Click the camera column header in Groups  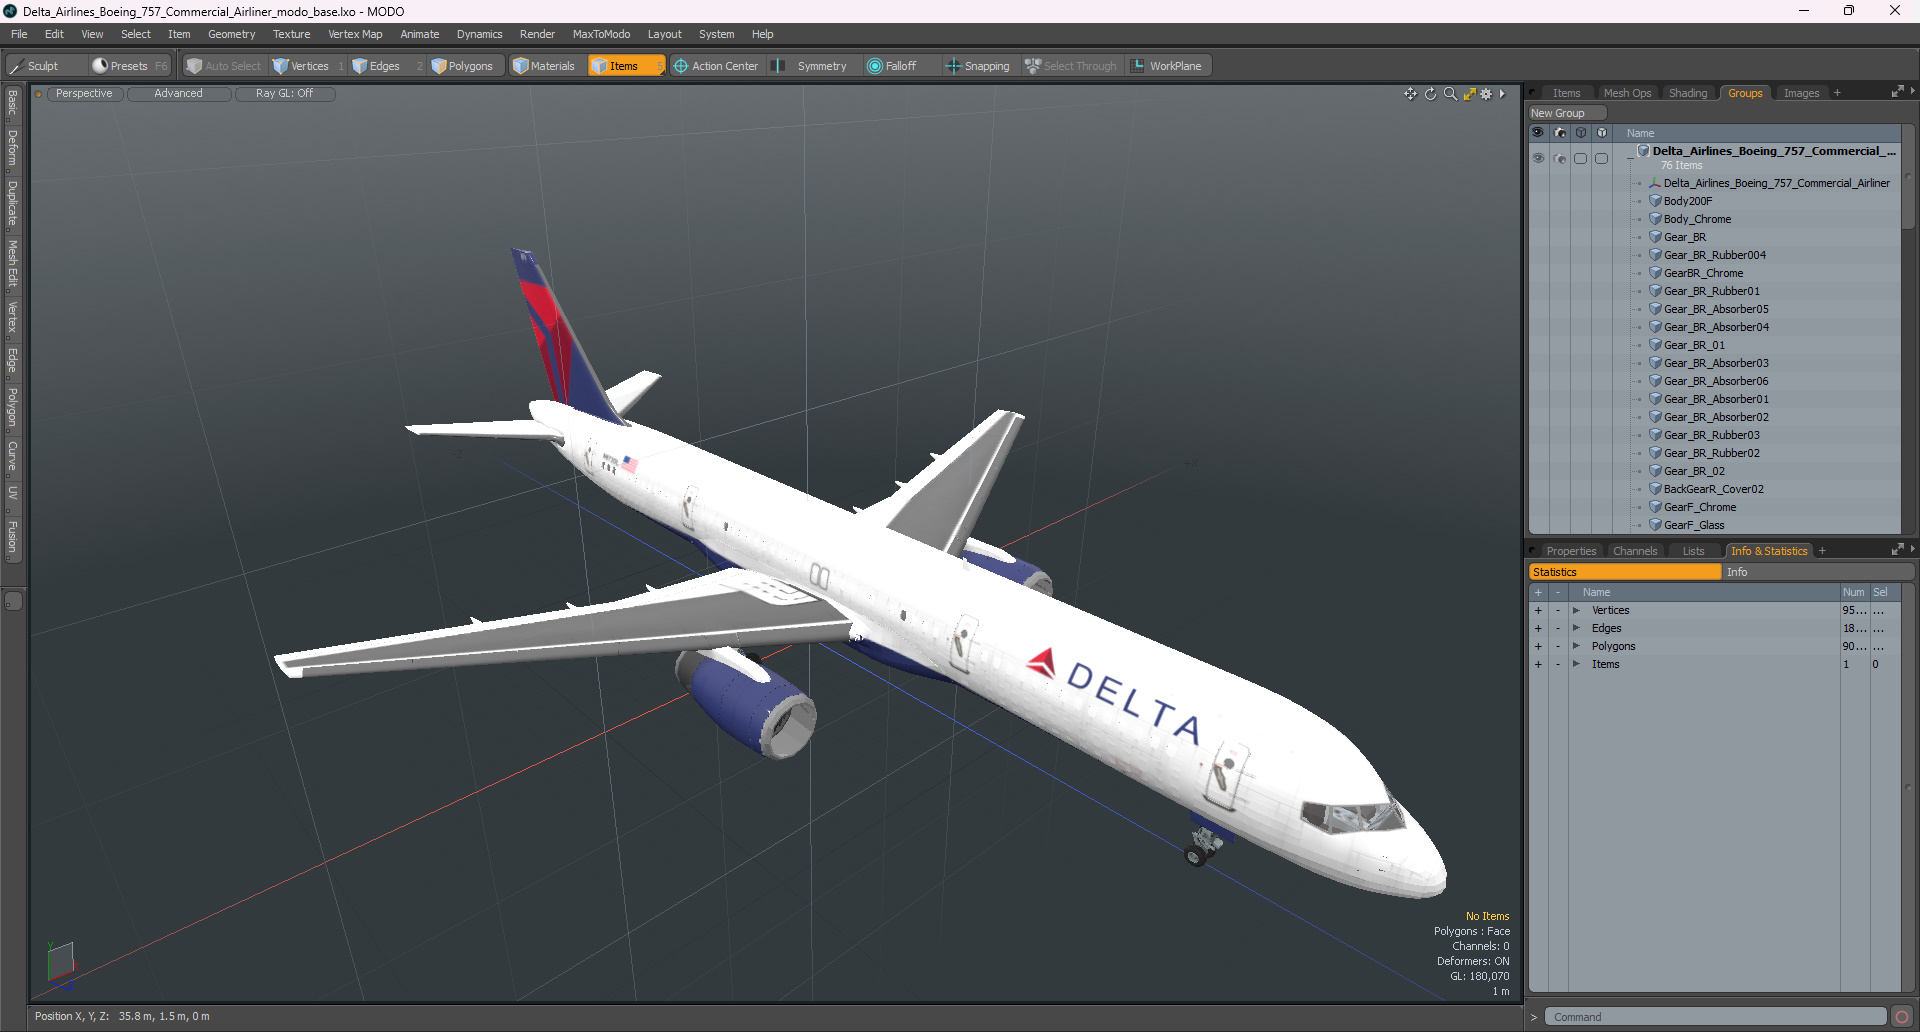[1560, 133]
